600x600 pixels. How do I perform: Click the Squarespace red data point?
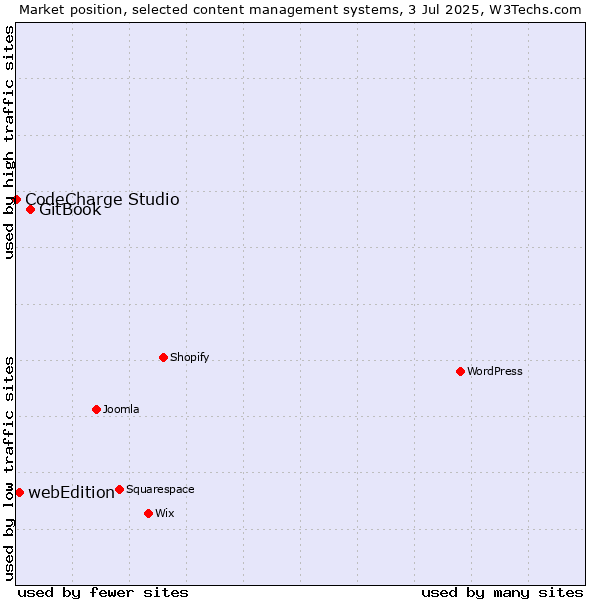119,489
